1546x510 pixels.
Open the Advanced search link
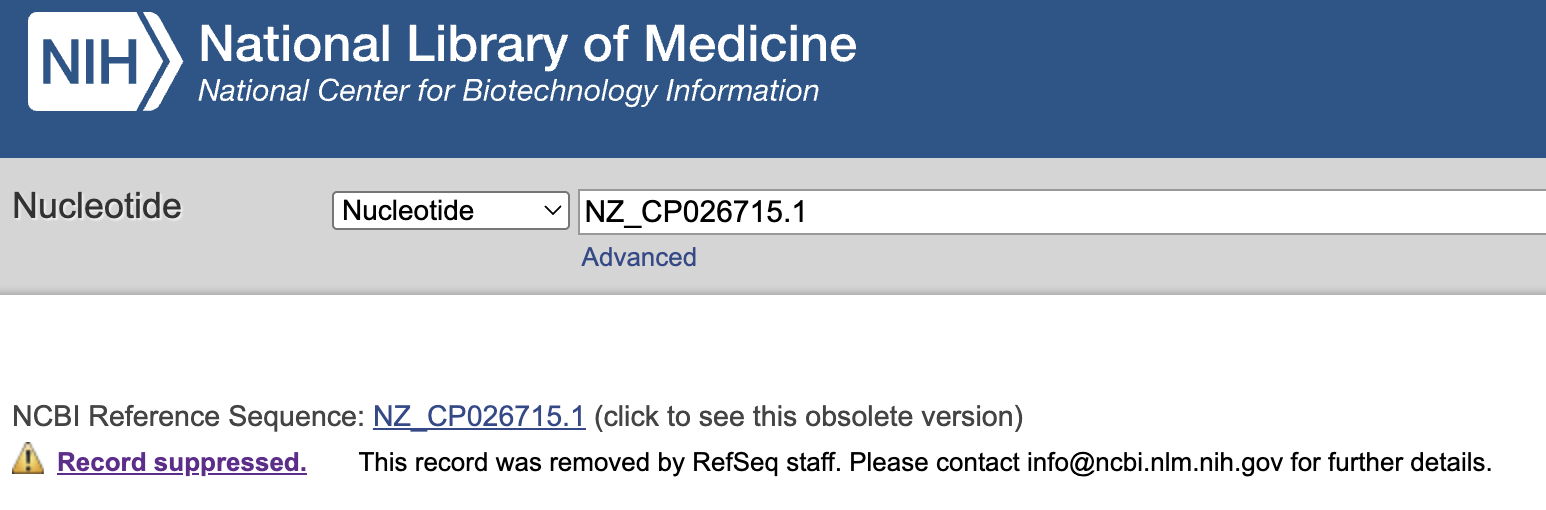pos(639,257)
